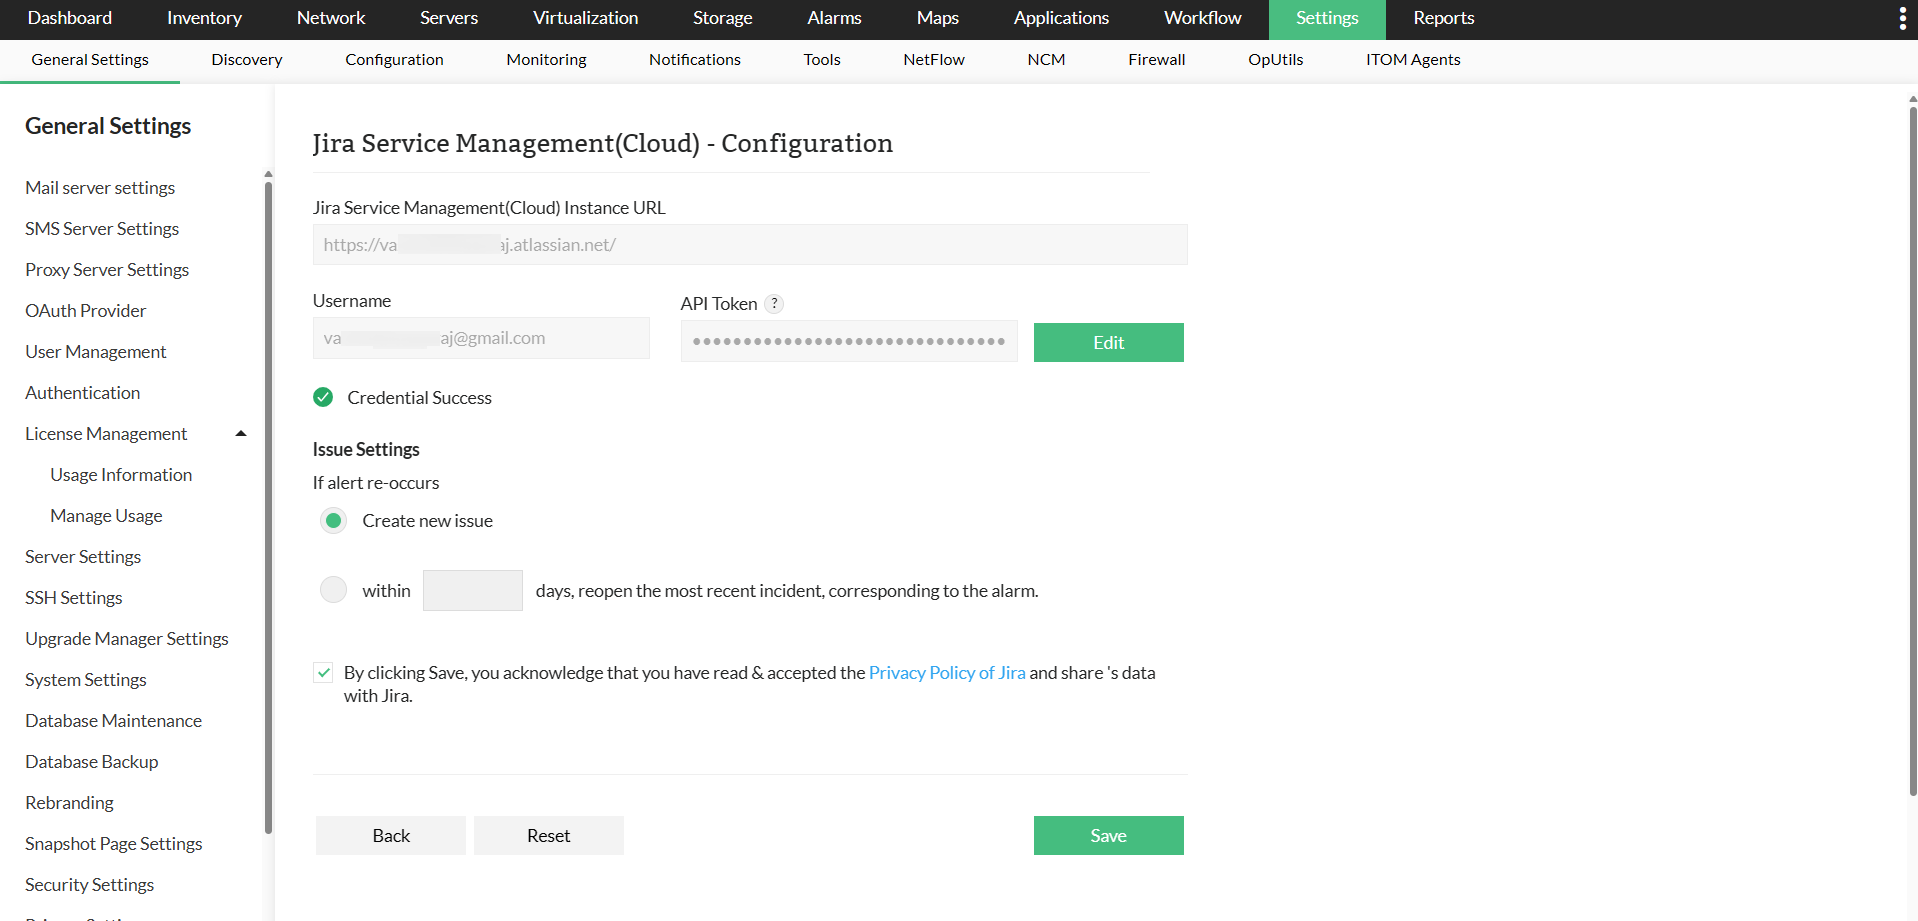Switch to the OpUtils tab
Image resolution: width=1918 pixels, height=921 pixels.
pyautogui.click(x=1276, y=60)
